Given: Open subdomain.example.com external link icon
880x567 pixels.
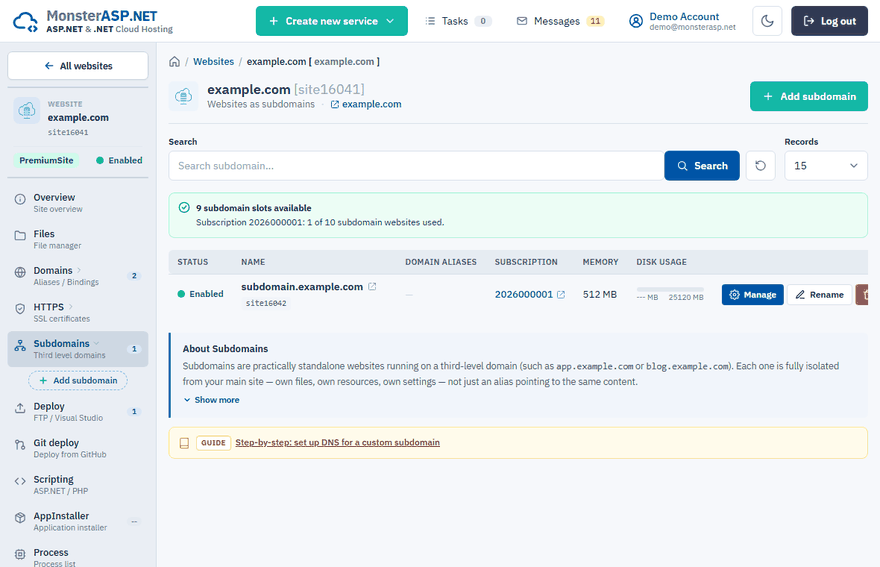Looking at the screenshot, I should pyautogui.click(x=372, y=287).
